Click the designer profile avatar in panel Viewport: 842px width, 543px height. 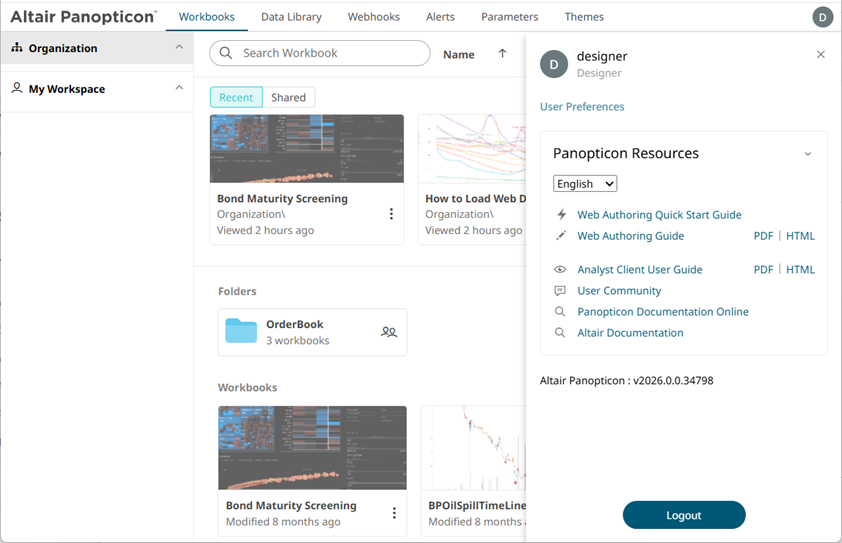tap(554, 64)
